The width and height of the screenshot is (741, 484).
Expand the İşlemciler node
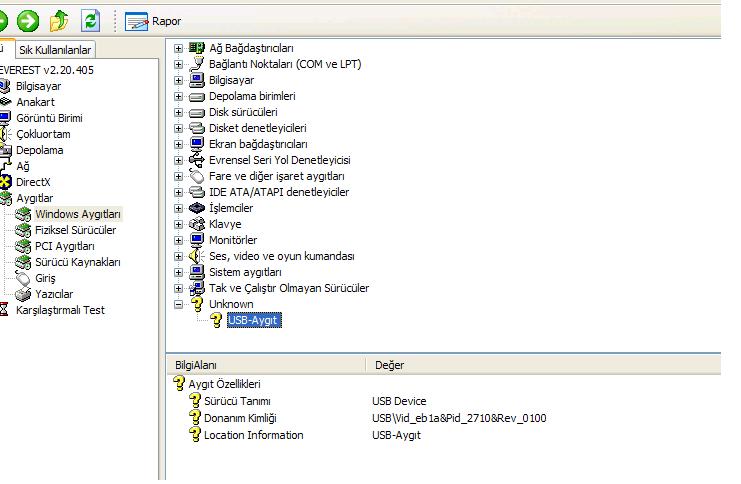178,208
